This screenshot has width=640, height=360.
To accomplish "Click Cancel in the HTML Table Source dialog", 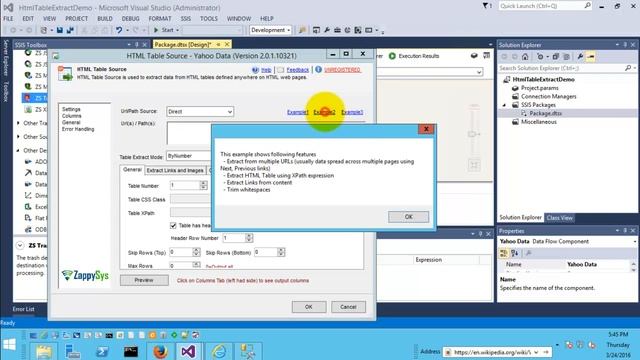I will 348,307.
